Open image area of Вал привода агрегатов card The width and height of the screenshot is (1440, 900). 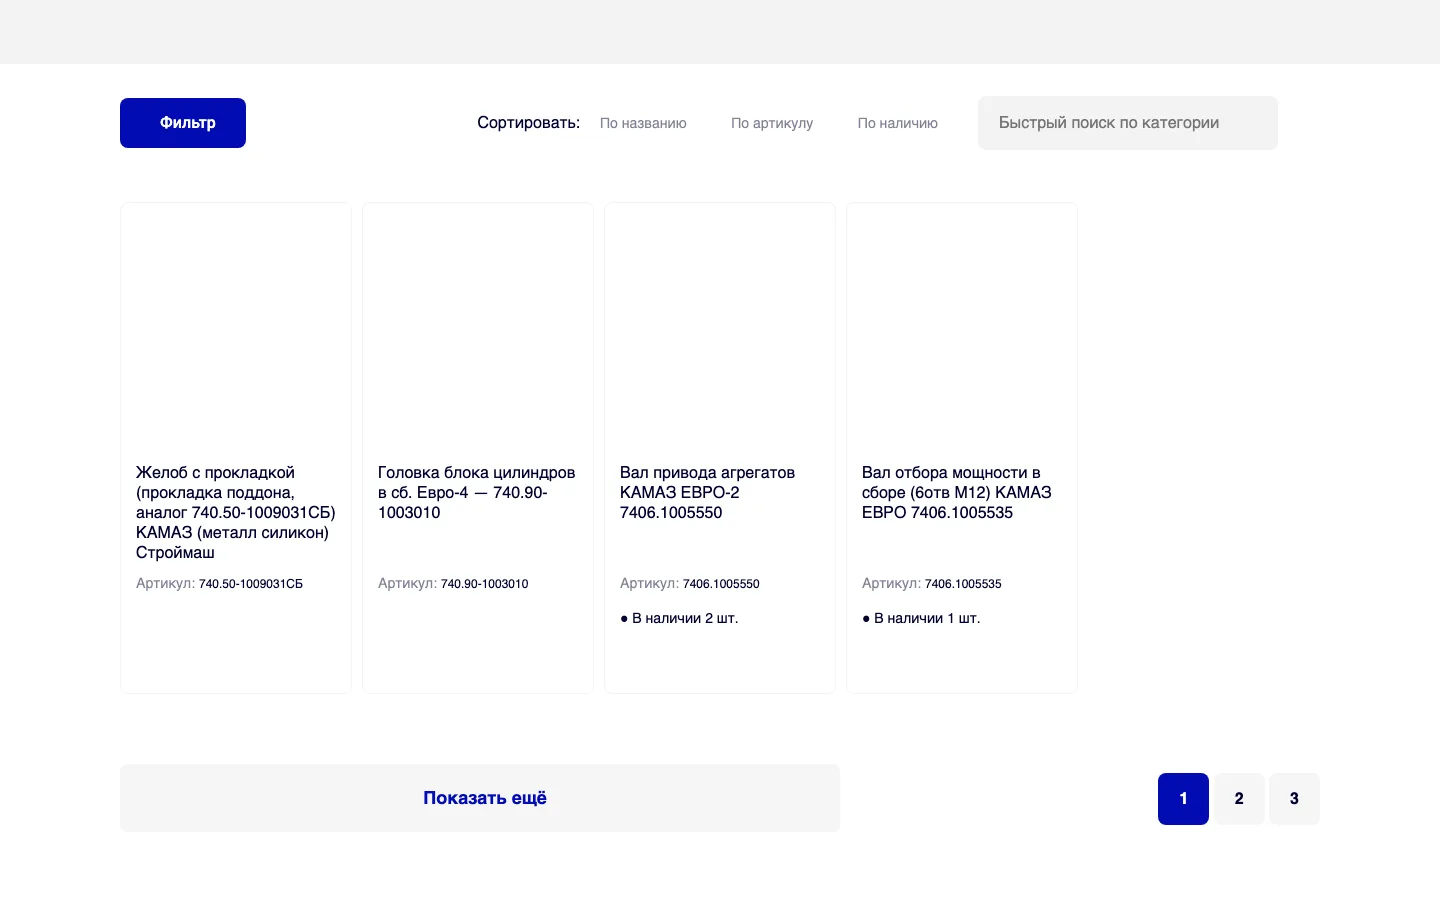point(720,330)
